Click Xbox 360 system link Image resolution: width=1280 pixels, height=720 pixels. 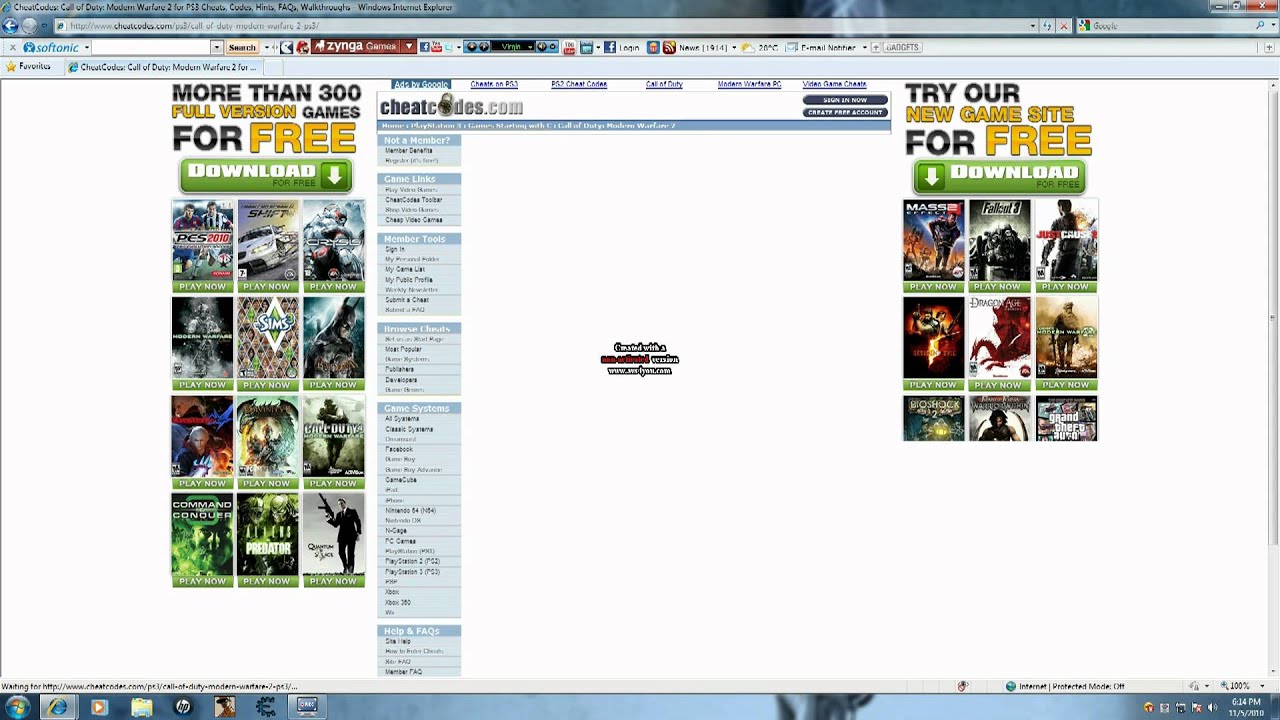pos(398,602)
